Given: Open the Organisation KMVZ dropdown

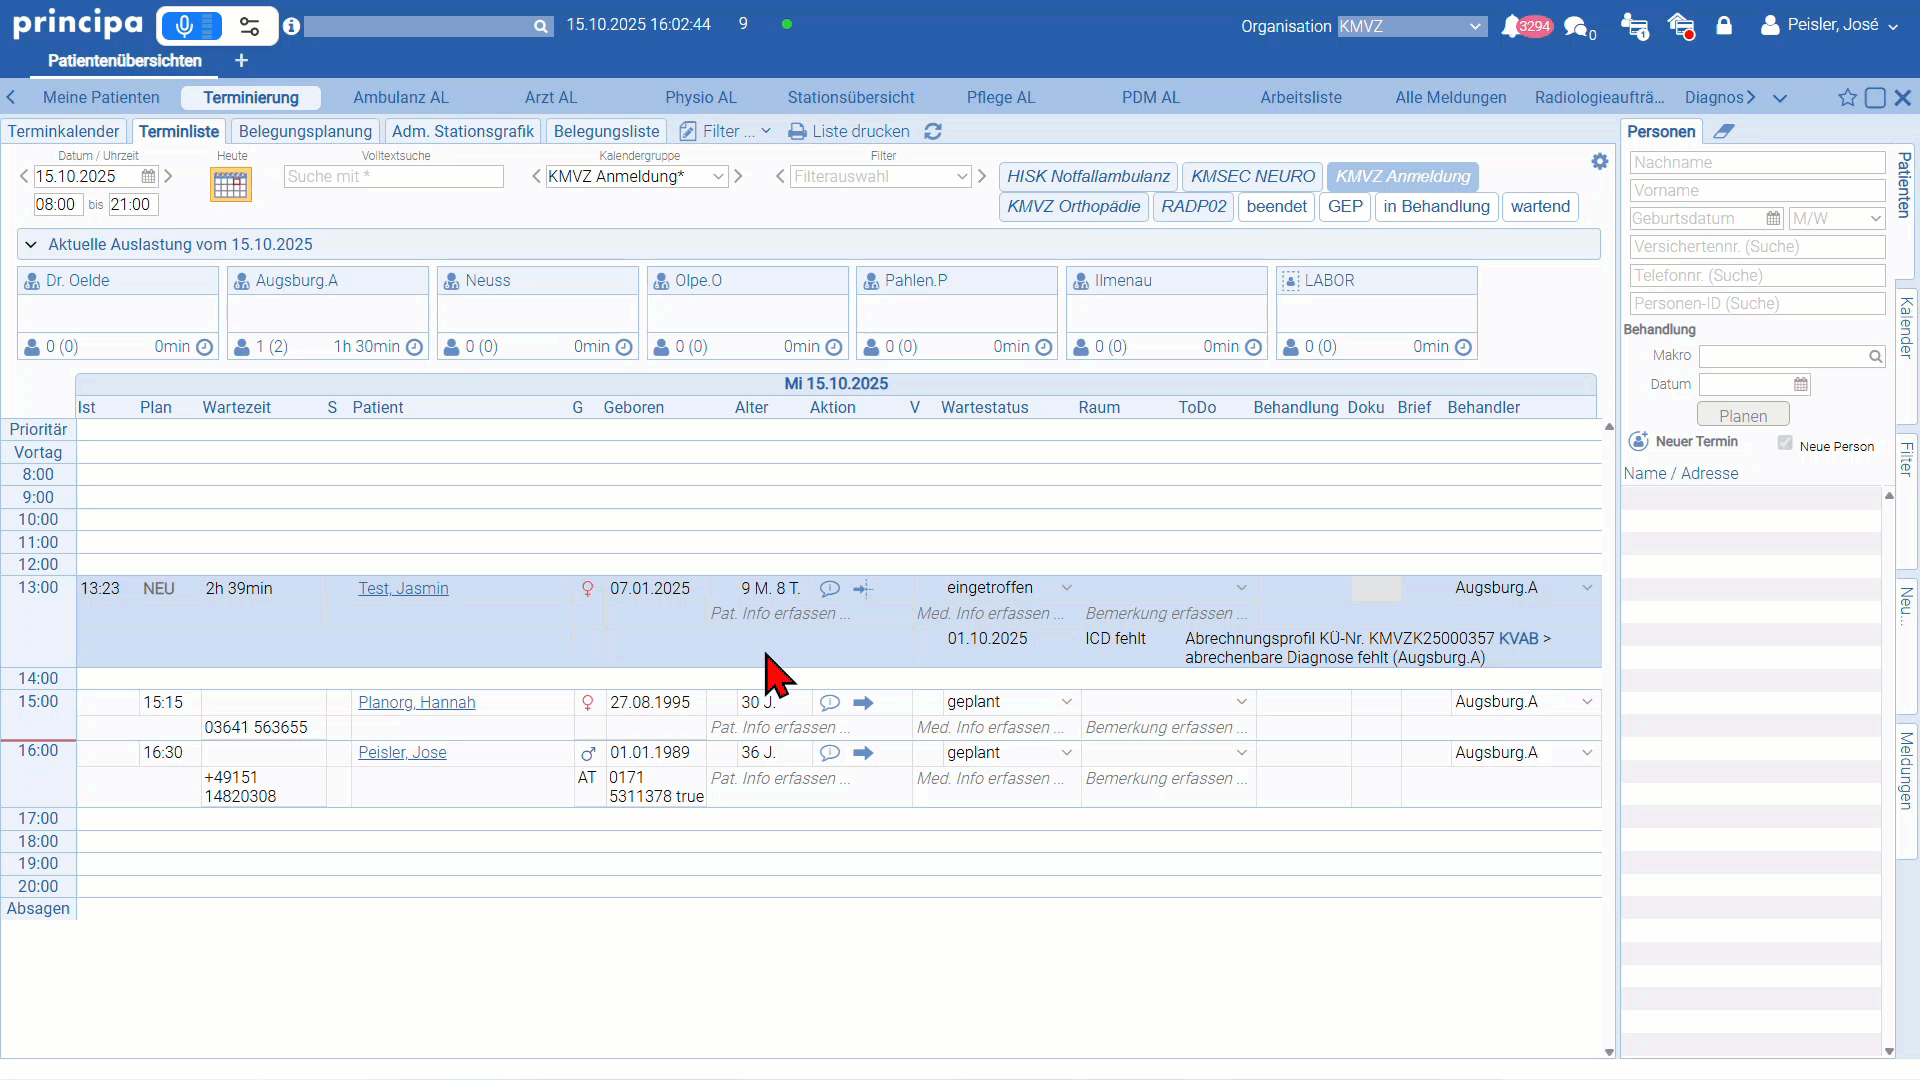Looking at the screenshot, I should (x=1412, y=27).
